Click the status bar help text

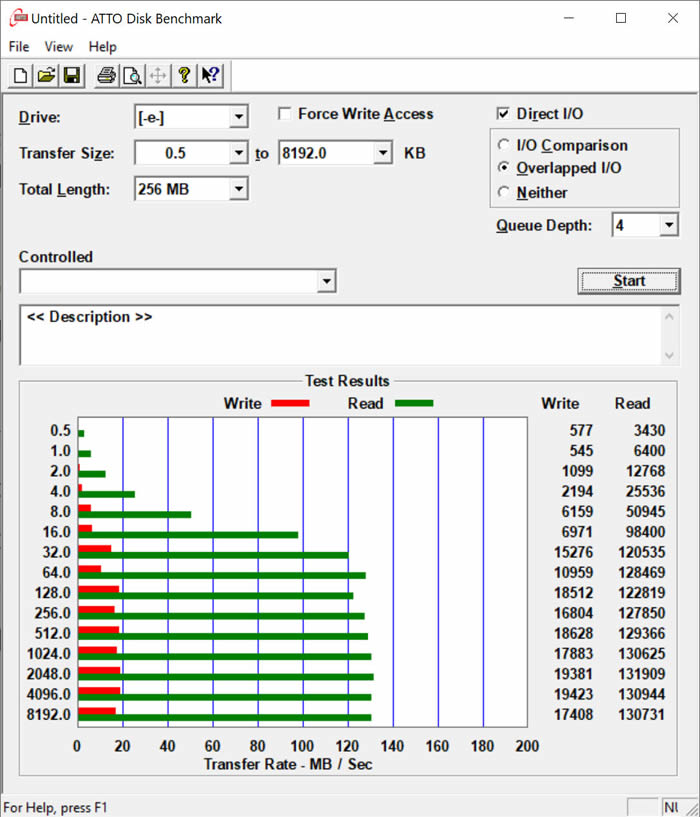pos(55,808)
